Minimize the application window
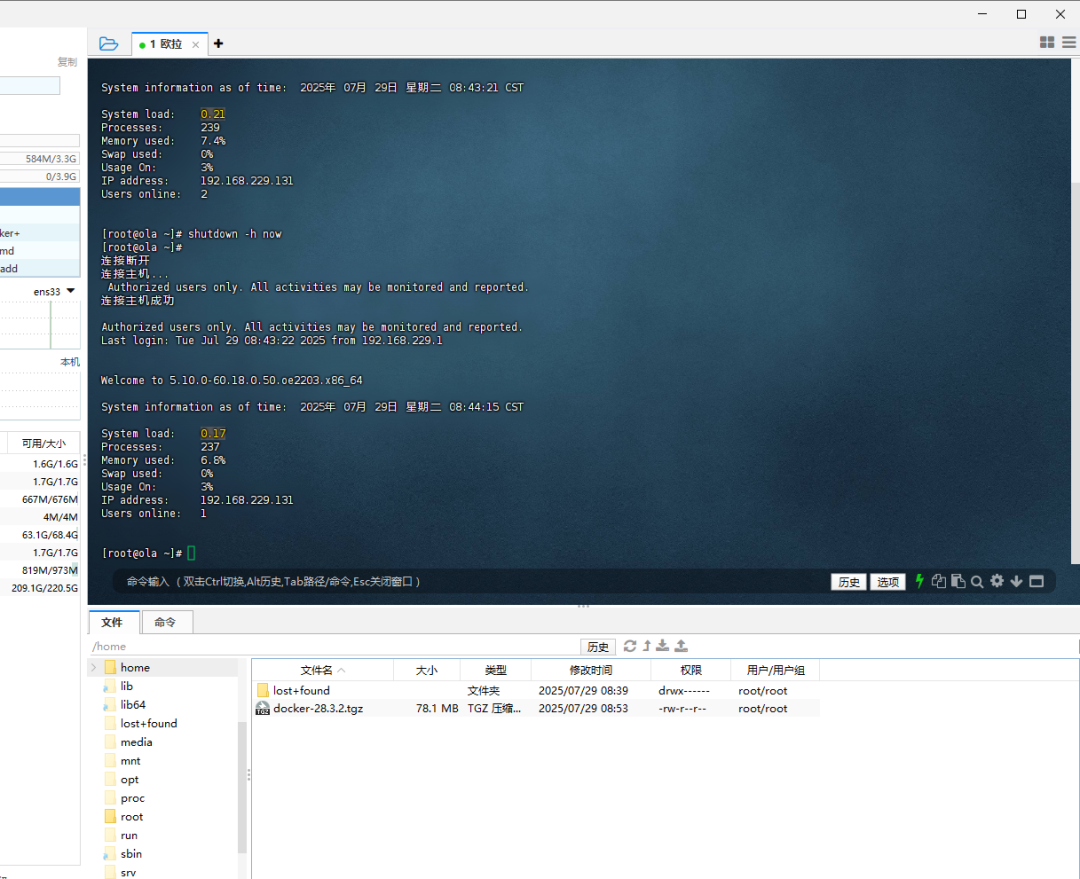 983,14
